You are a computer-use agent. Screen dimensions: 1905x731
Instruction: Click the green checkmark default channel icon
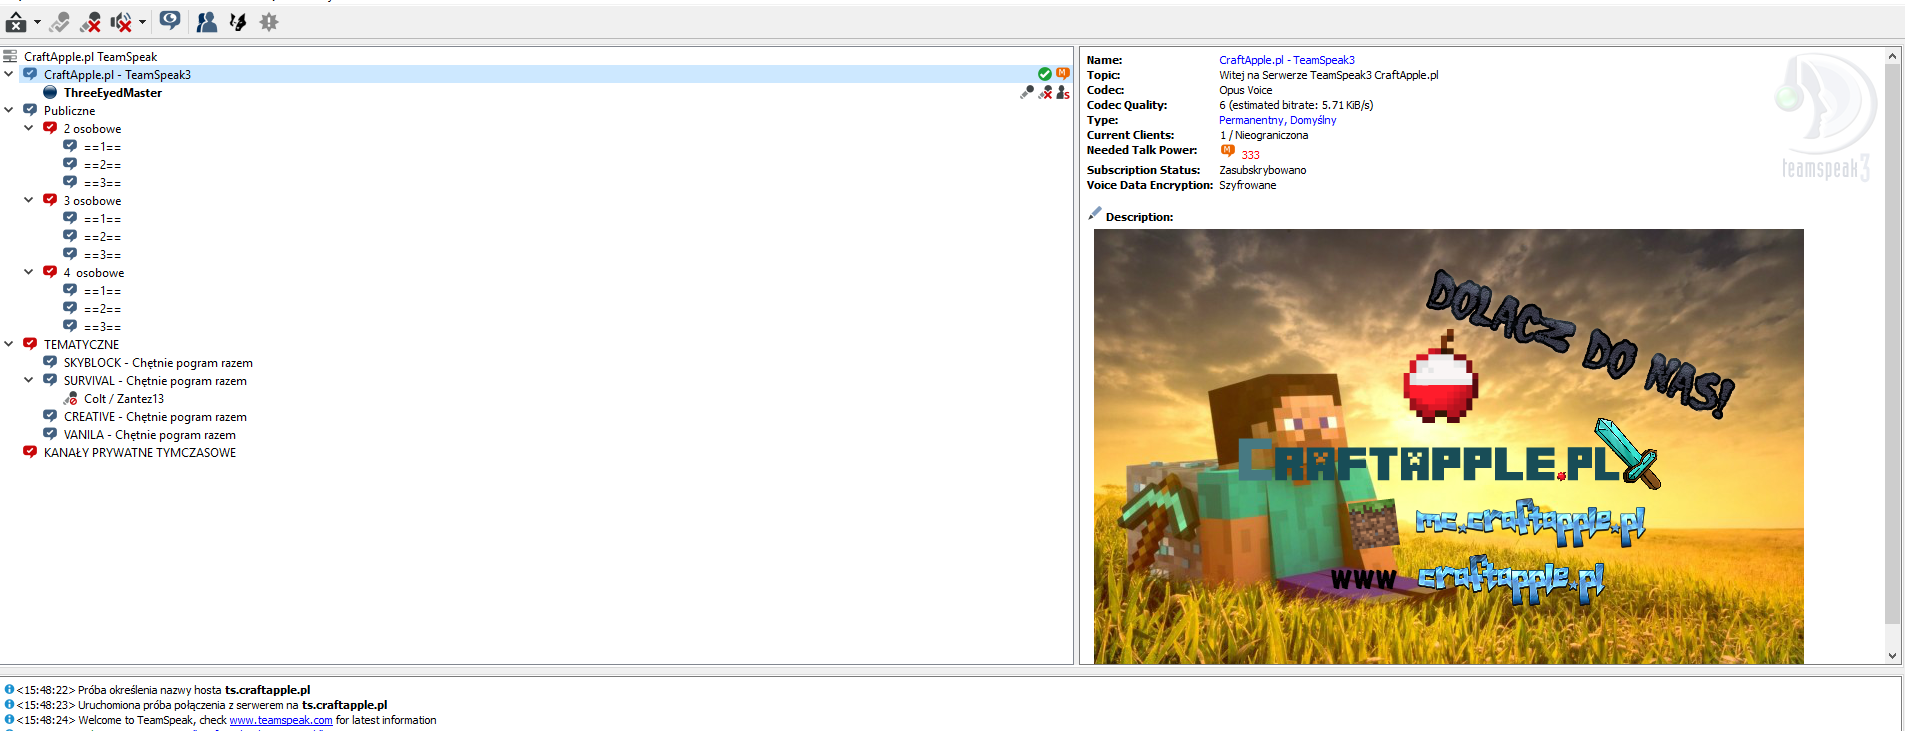pos(1044,74)
